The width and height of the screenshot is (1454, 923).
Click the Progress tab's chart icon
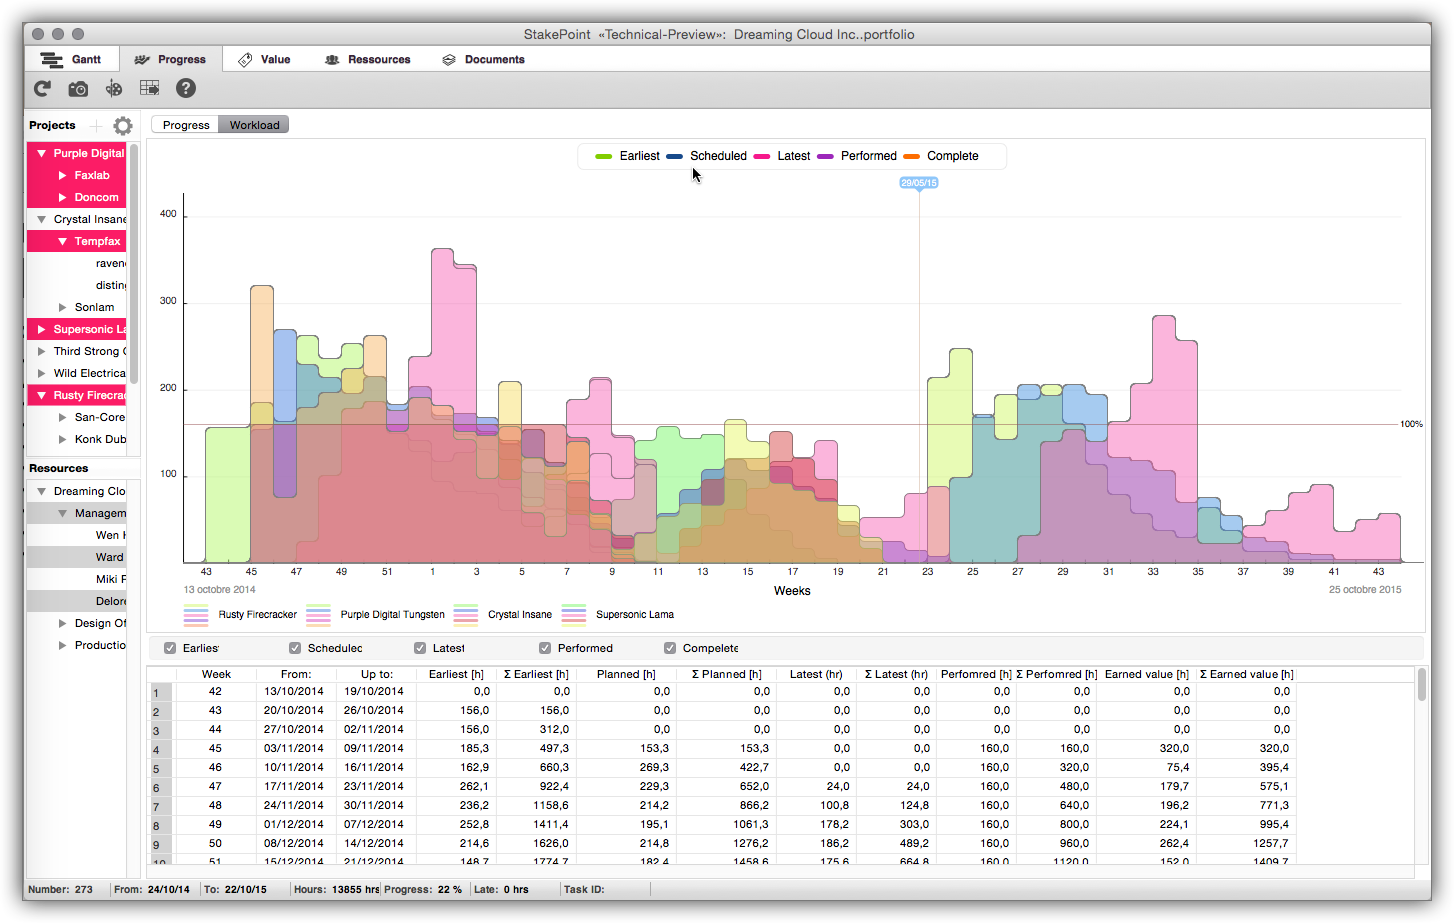click(142, 60)
